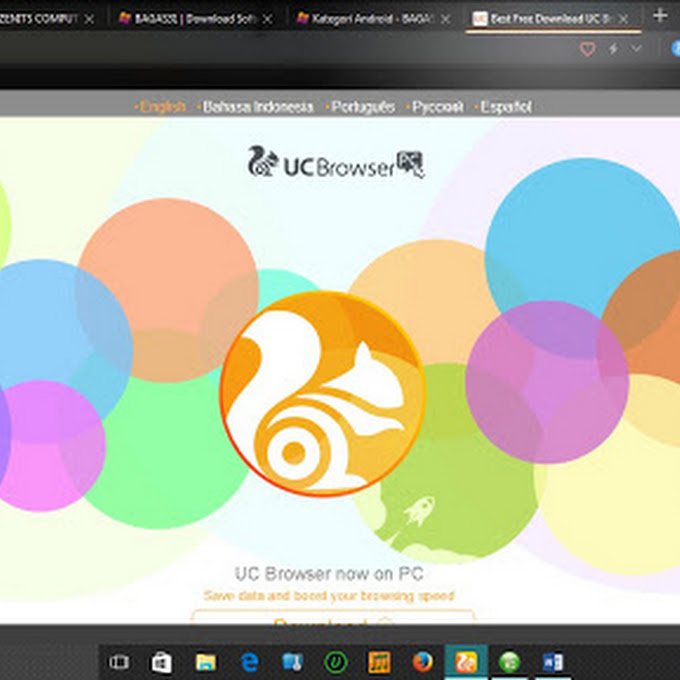Image resolution: width=680 pixels, height=680 pixels.
Task: Open Task View from the taskbar
Action: (x=118, y=662)
